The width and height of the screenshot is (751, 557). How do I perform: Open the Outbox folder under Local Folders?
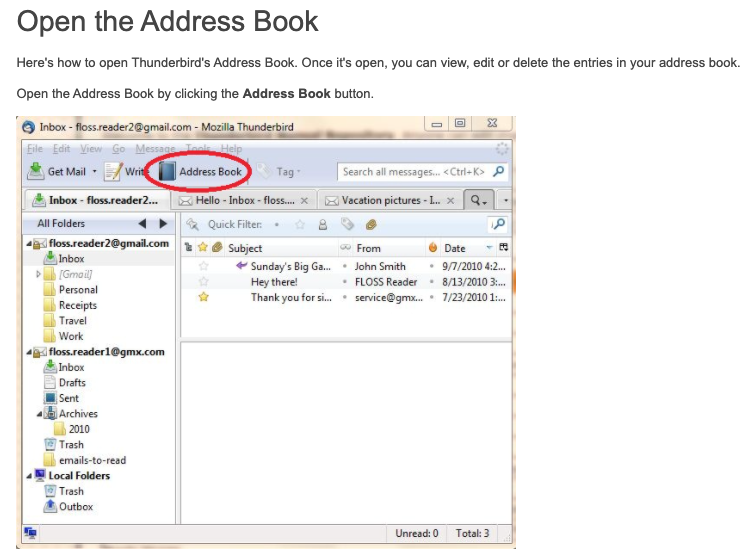(x=75, y=507)
